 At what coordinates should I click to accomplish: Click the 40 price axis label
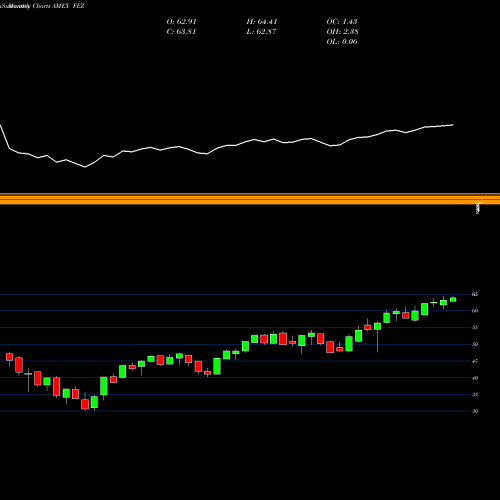coord(475,378)
